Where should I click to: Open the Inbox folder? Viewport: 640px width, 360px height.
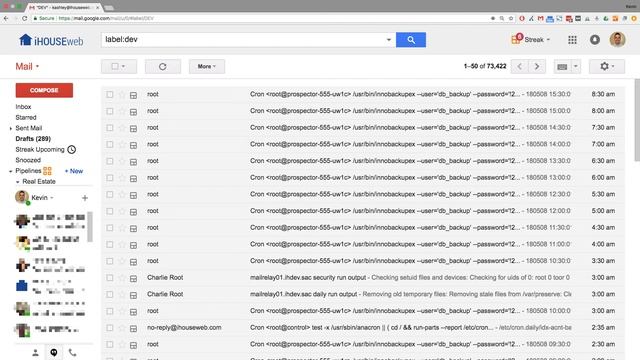tap(23, 107)
